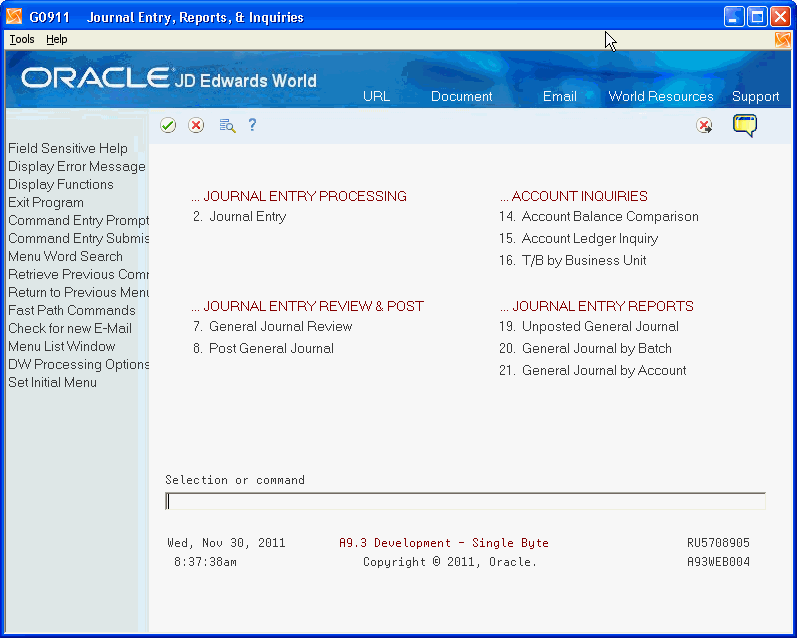Open the Support banner link
This screenshot has height=638, width=797.
pos(755,97)
